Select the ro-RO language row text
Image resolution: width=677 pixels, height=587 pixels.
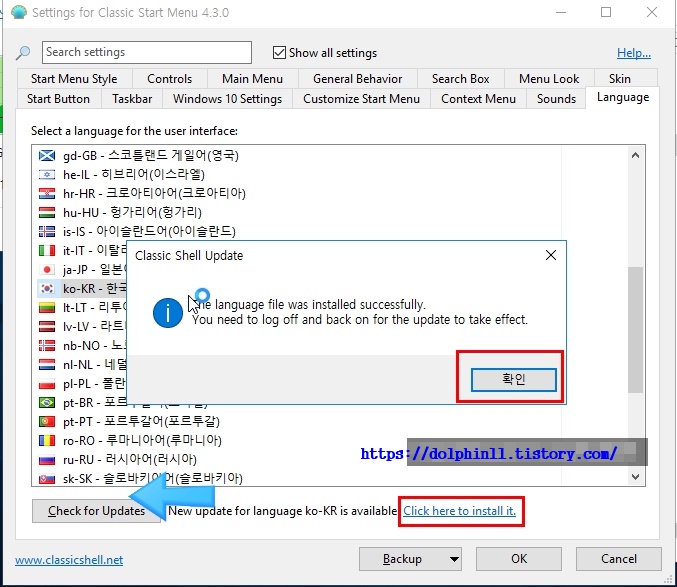pyautogui.click(x=142, y=440)
